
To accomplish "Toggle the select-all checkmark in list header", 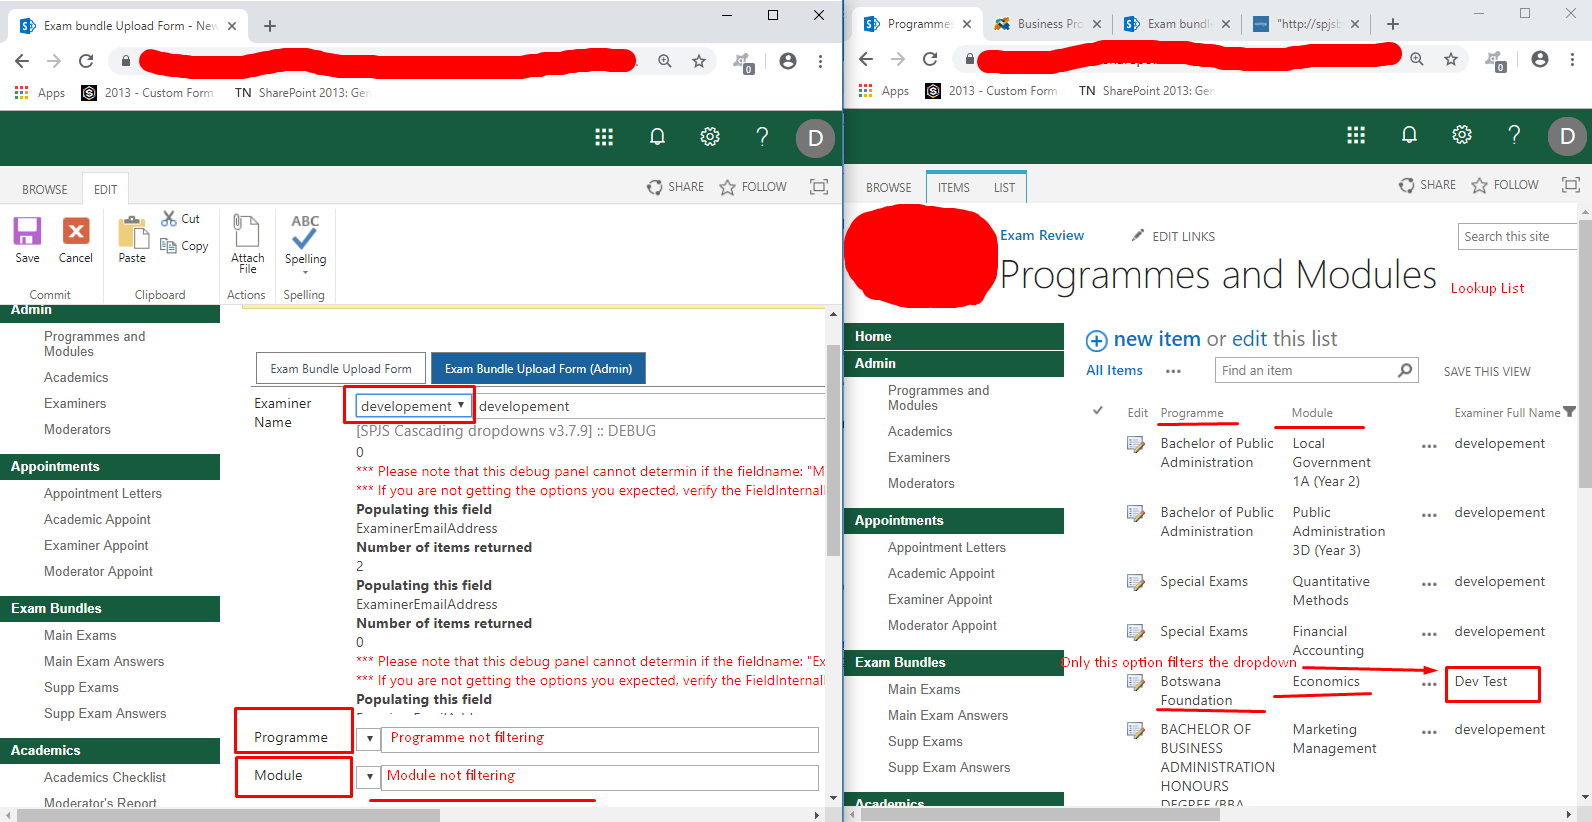I will pyautogui.click(x=1098, y=411).
